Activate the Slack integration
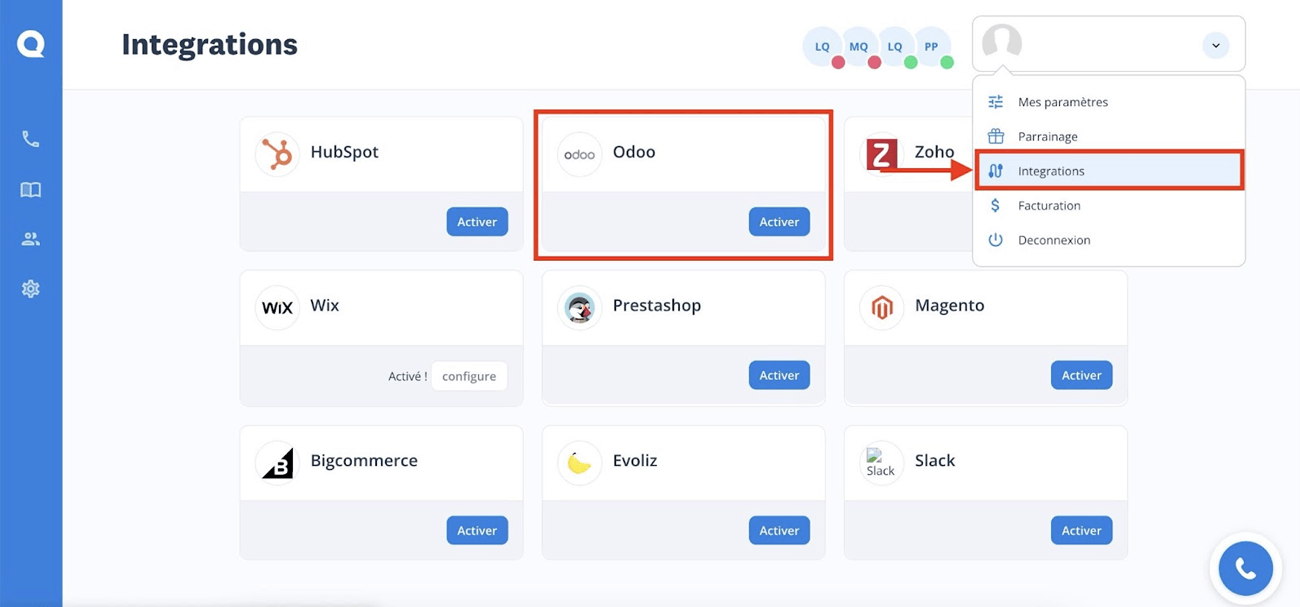The height and width of the screenshot is (607, 1300). (x=1081, y=531)
